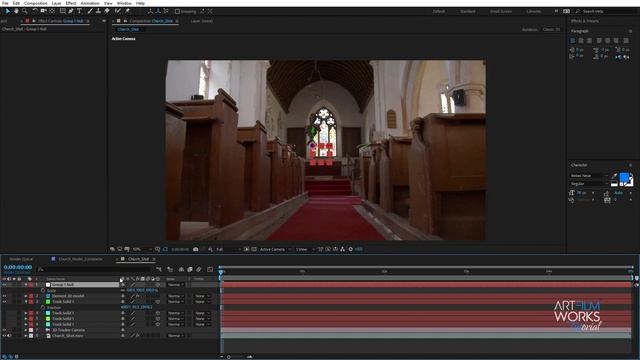Expand the Element 3D model layer
640x360 pixels.
pyautogui.click(x=26, y=296)
